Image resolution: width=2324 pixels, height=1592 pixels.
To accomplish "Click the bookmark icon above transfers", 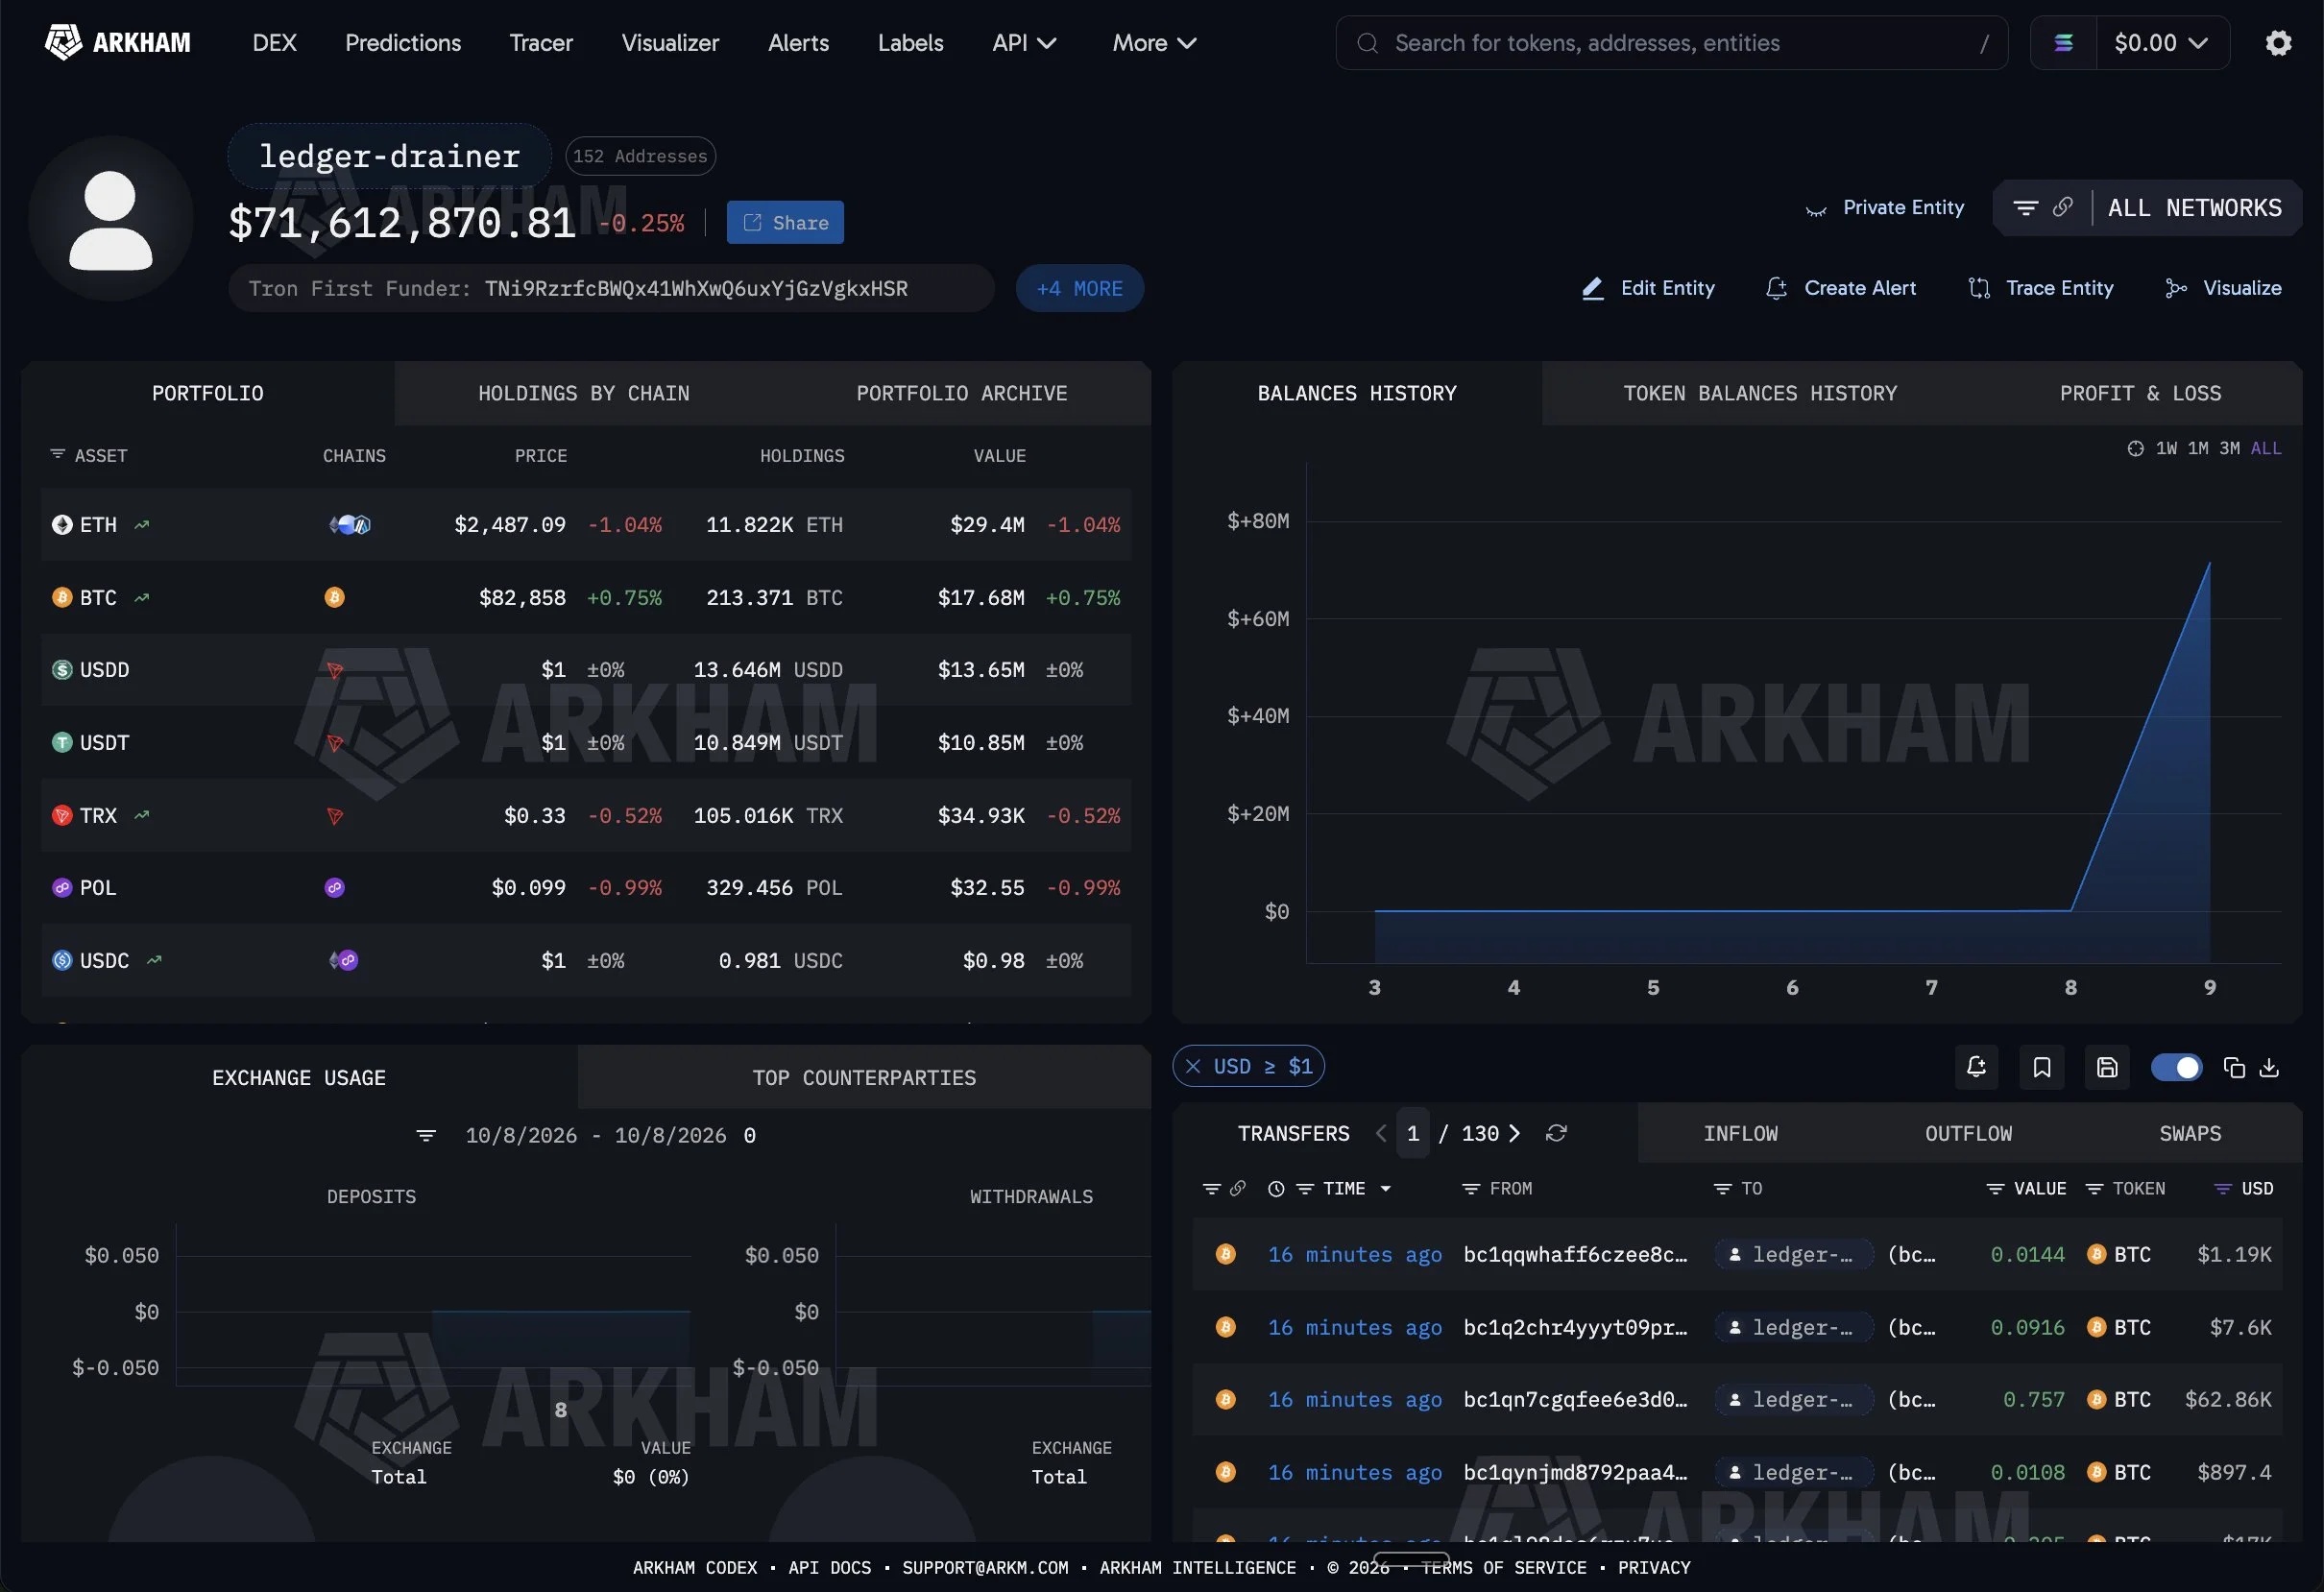I will (x=2042, y=1067).
